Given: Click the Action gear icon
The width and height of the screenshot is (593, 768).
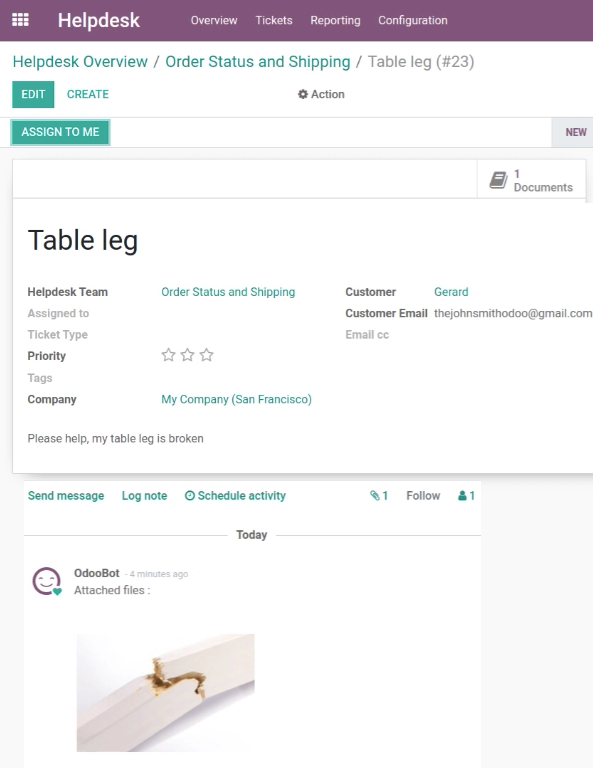Looking at the screenshot, I should click(x=303, y=94).
